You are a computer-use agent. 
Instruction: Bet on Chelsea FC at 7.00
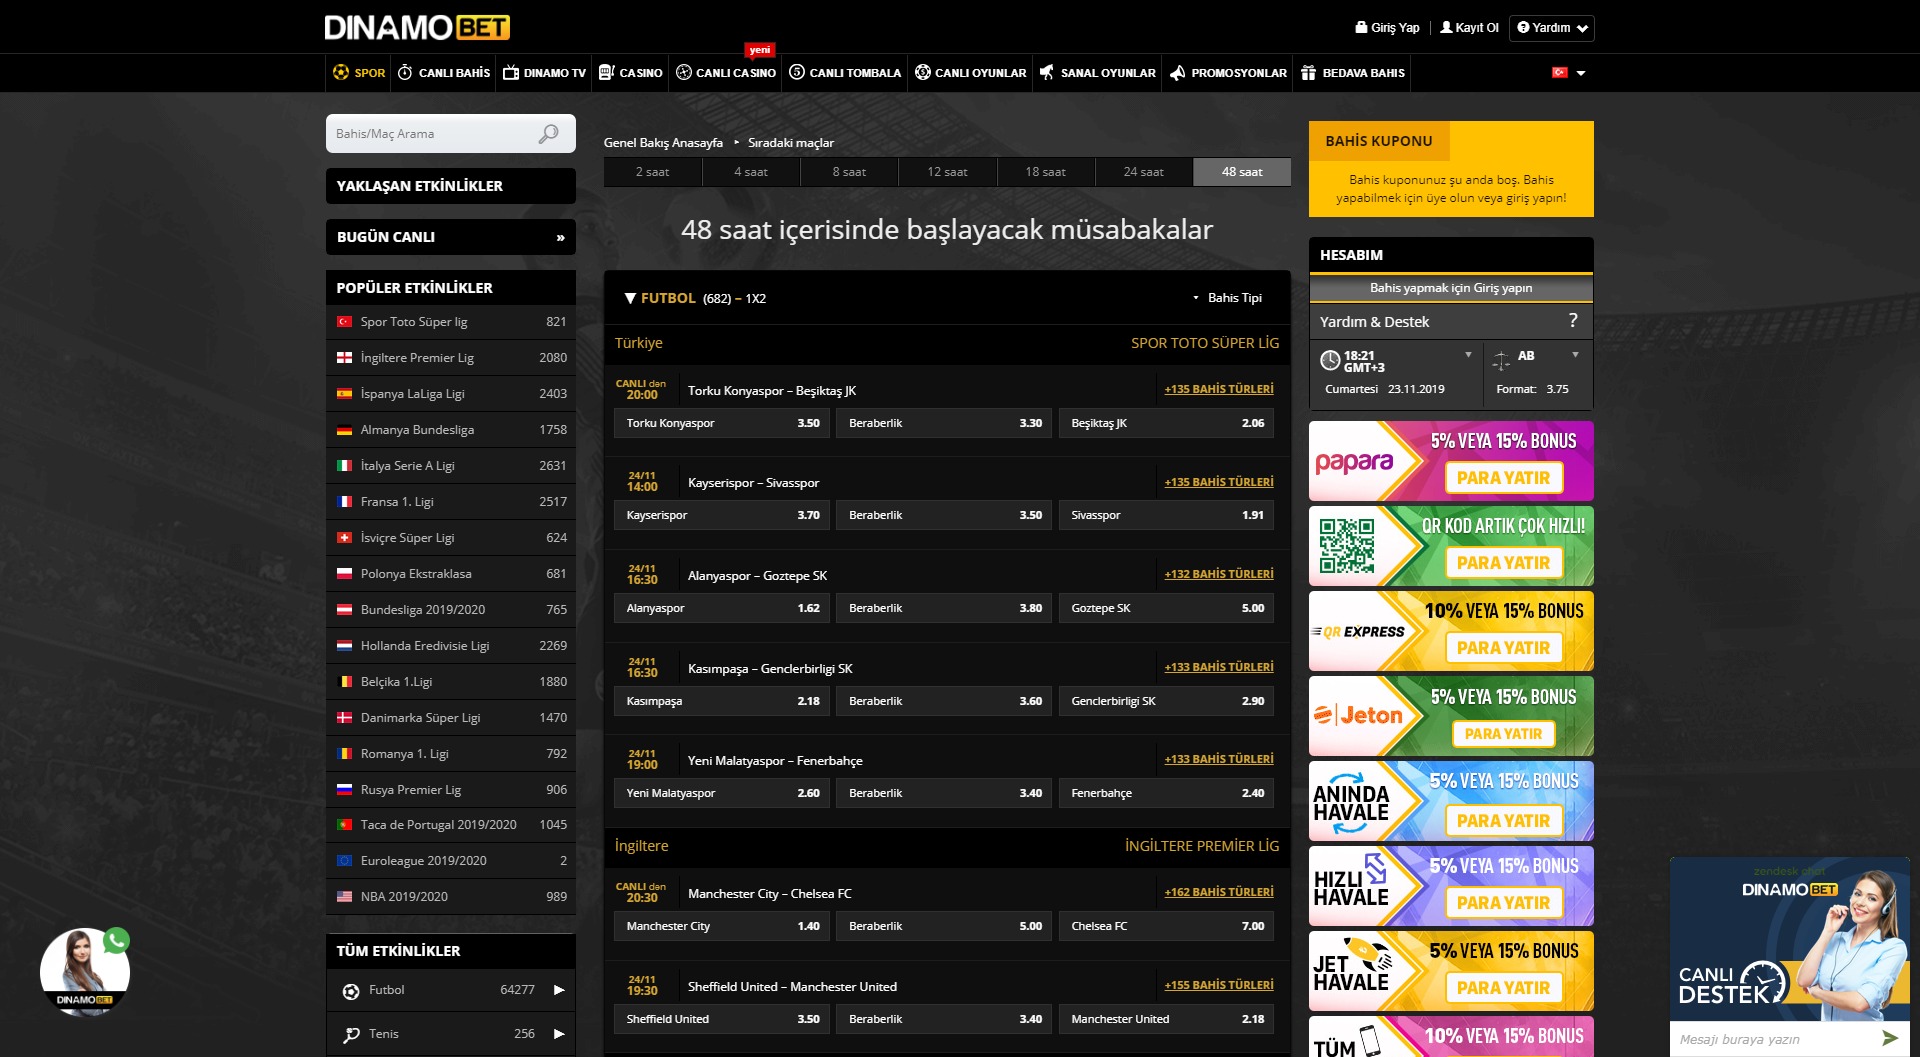pos(1166,926)
